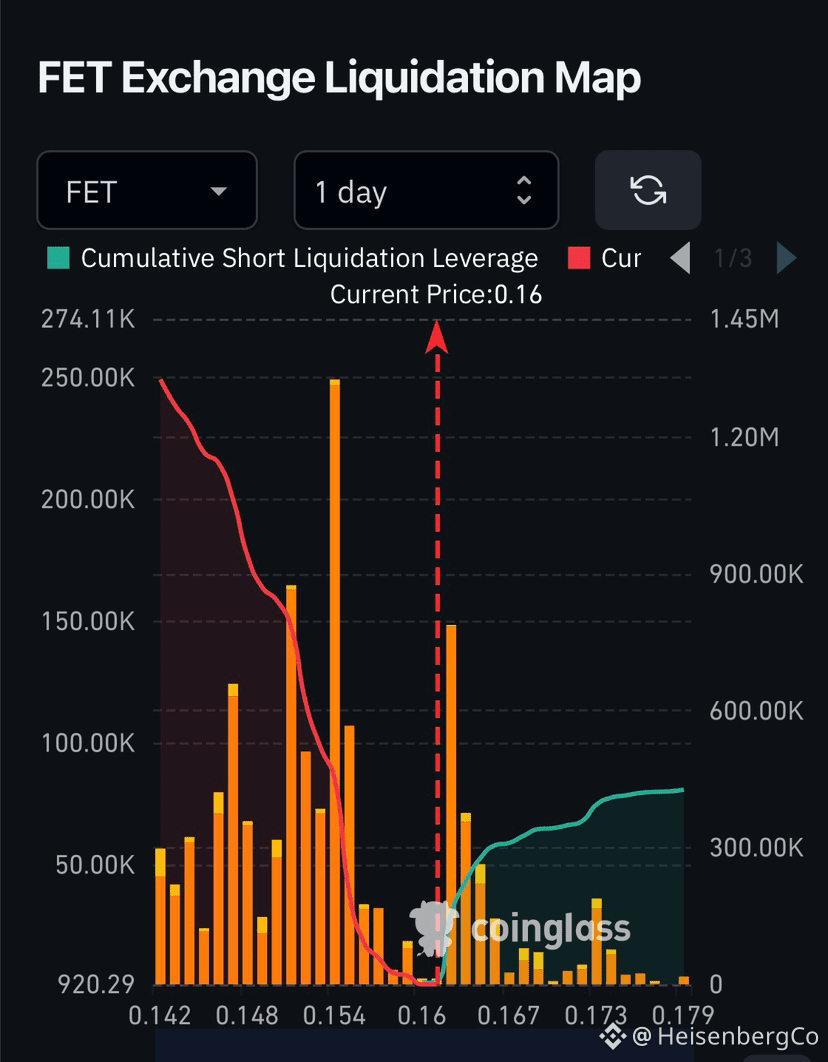The height and width of the screenshot is (1062, 828).
Task: Toggle Cumulative Short Liquidation Leverage legend
Action: (309, 258)
